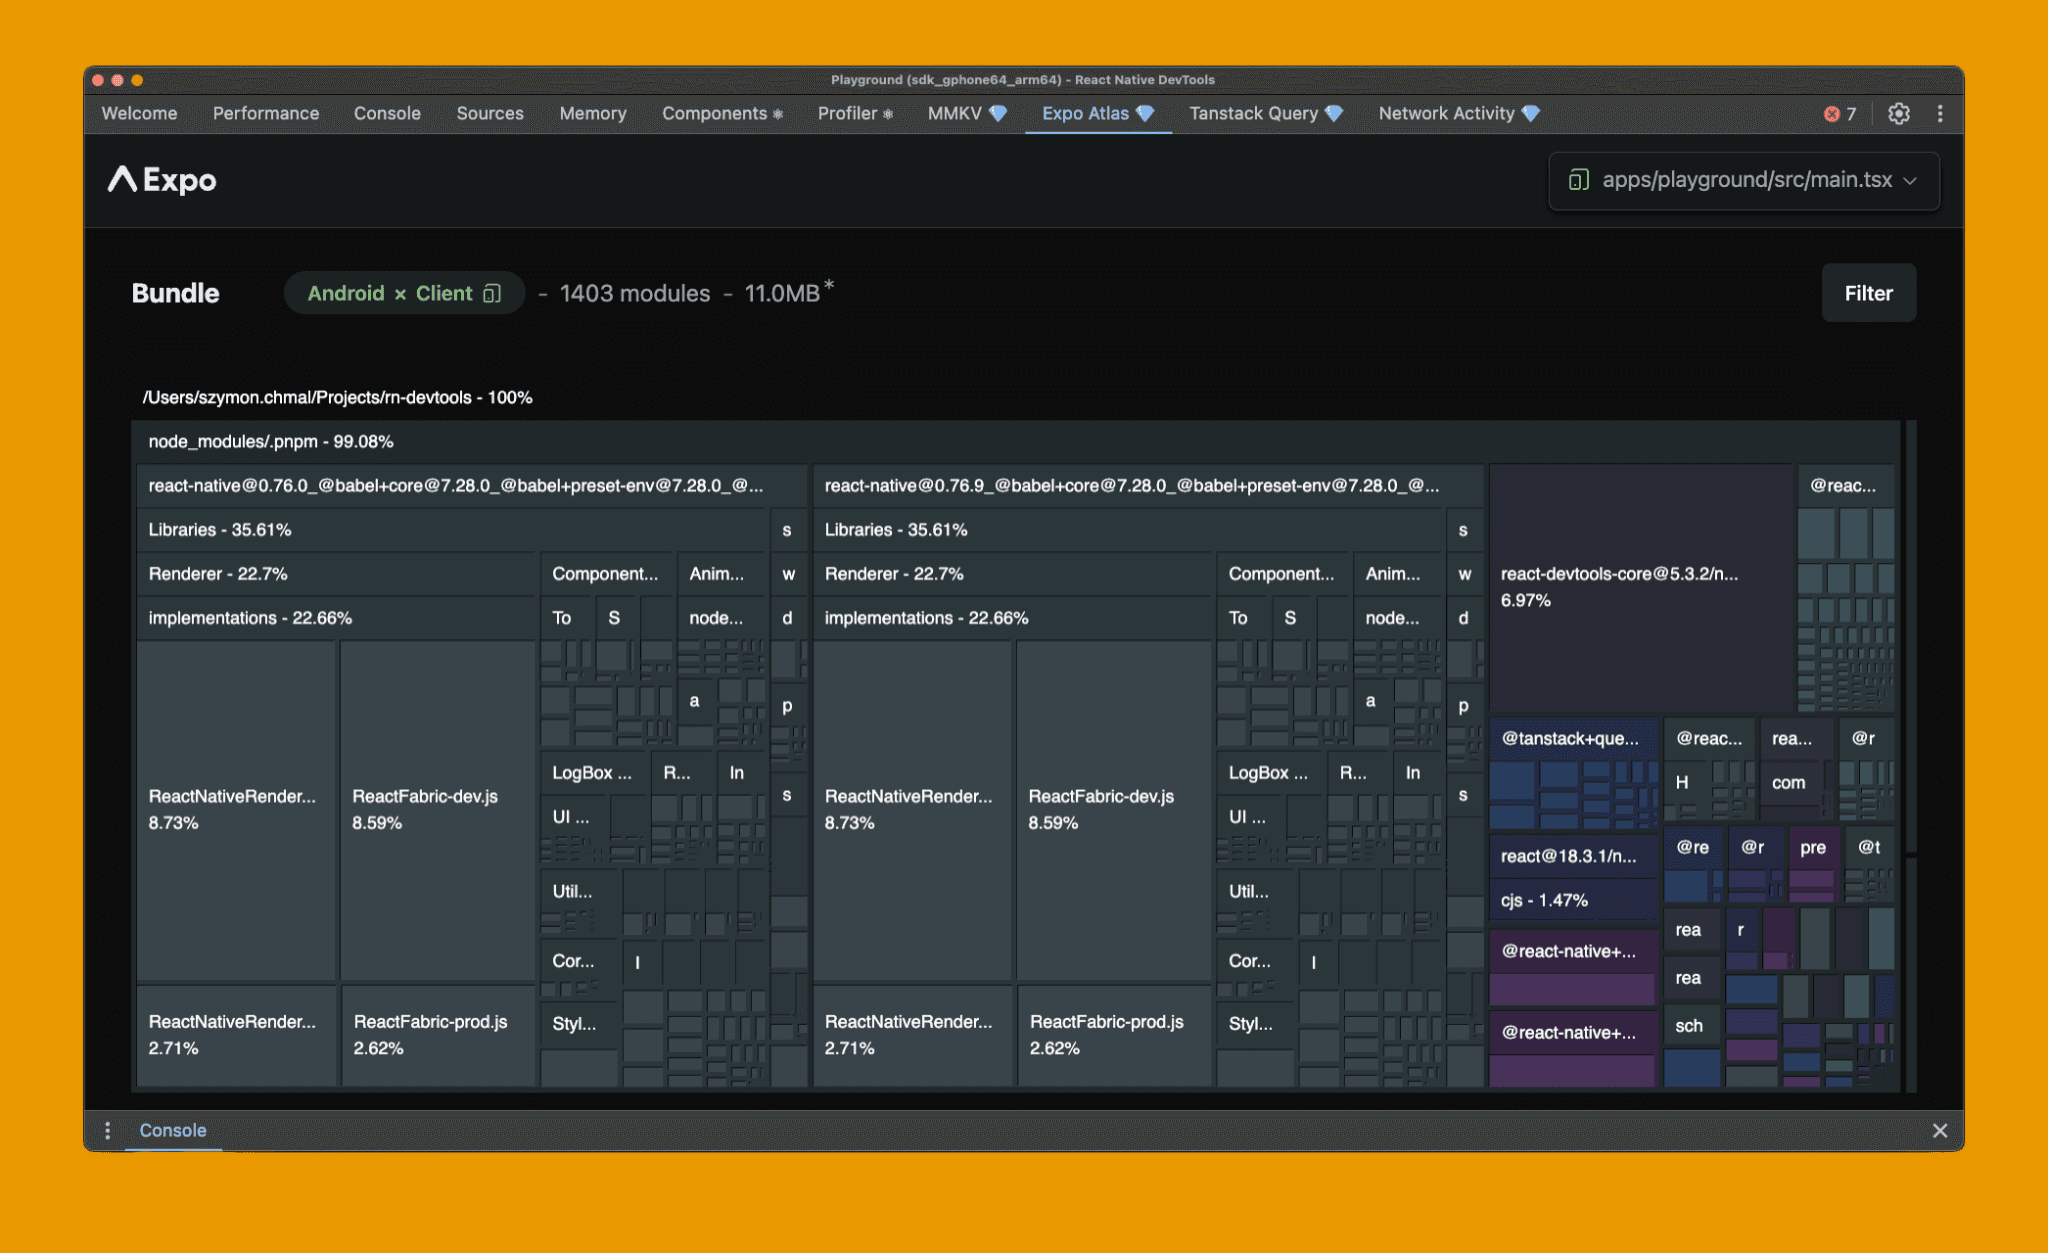Click the Expo logo
The image size is (2048, 1253).
[161, 180]
